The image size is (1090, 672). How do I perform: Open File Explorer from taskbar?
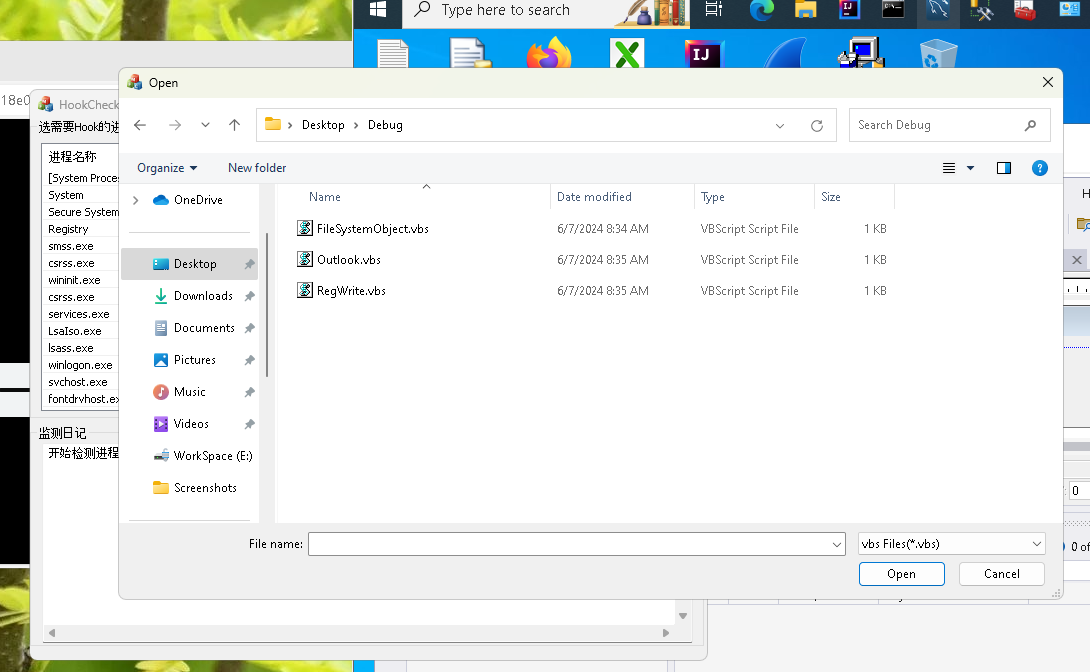pos(806,10)
